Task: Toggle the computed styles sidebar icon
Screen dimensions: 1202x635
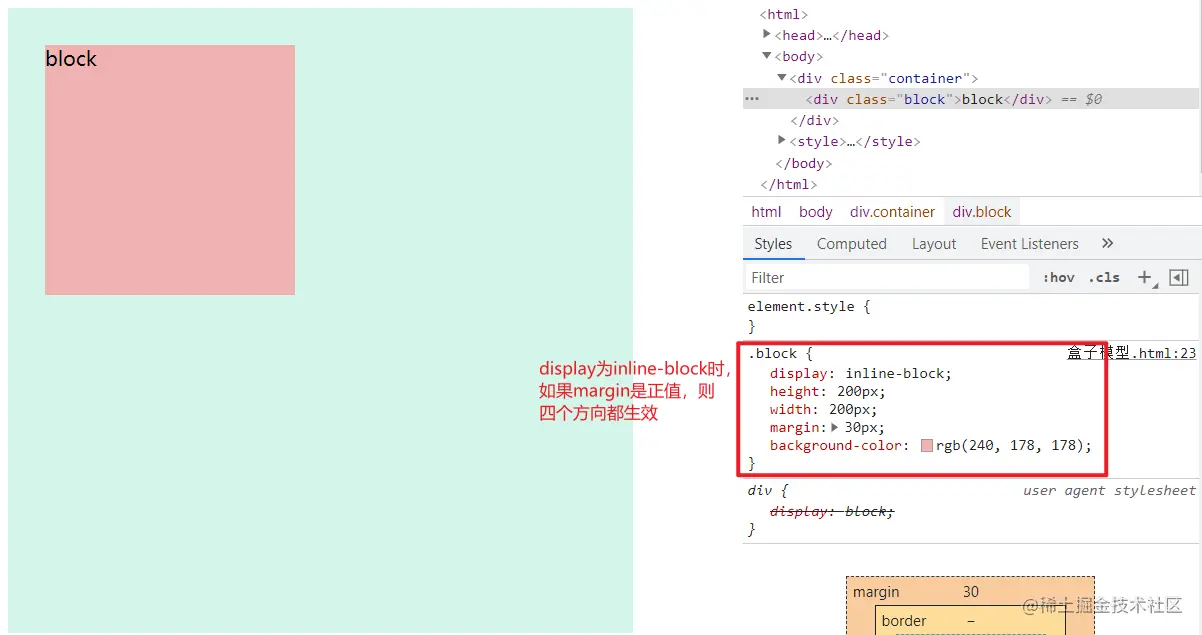Action: tap(1178, 277)
